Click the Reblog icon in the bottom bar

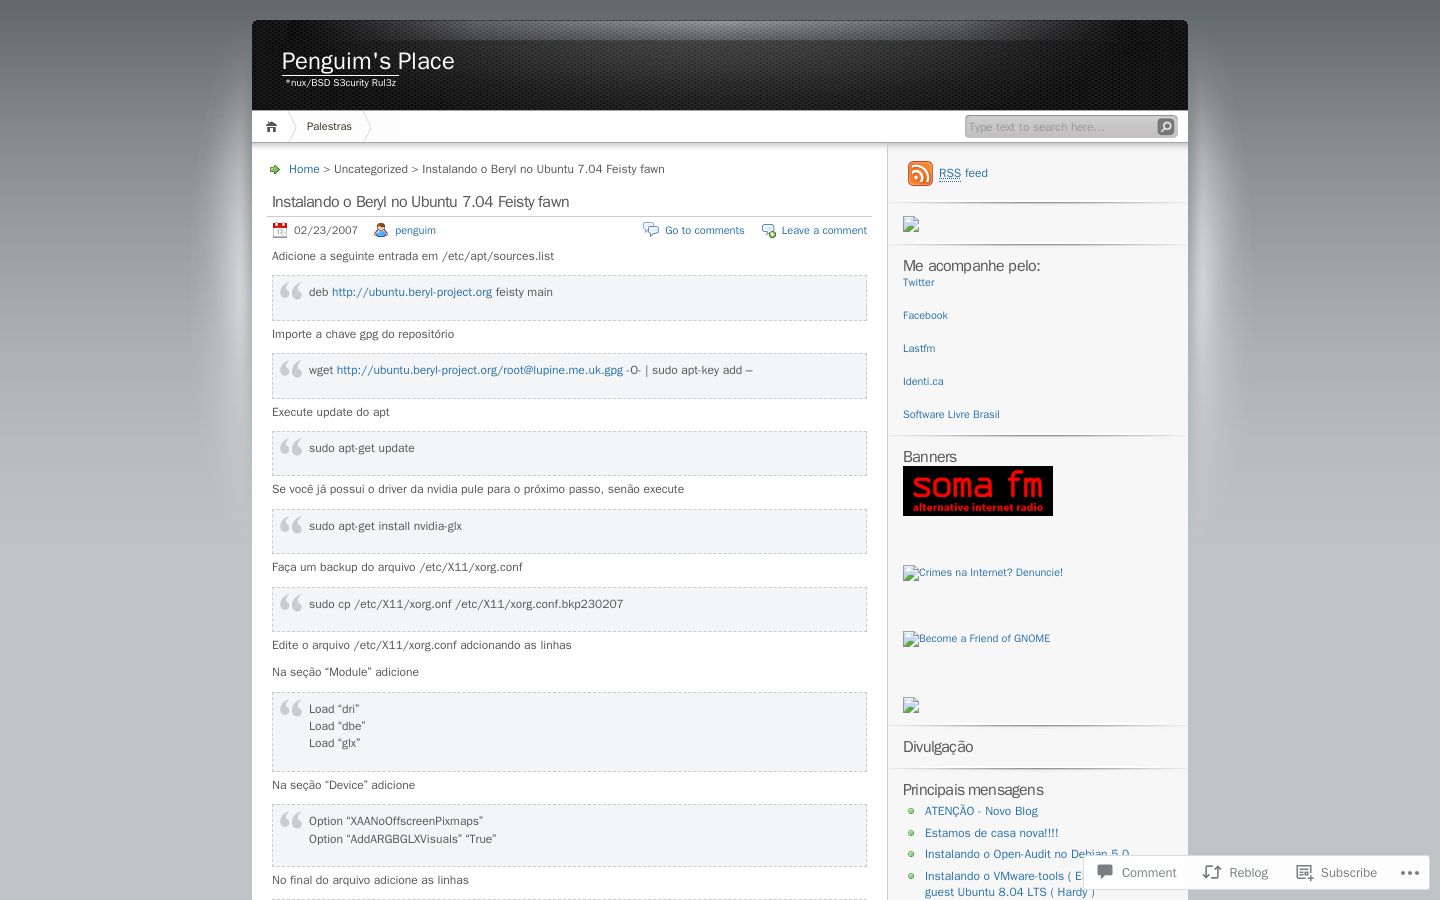1212,872
